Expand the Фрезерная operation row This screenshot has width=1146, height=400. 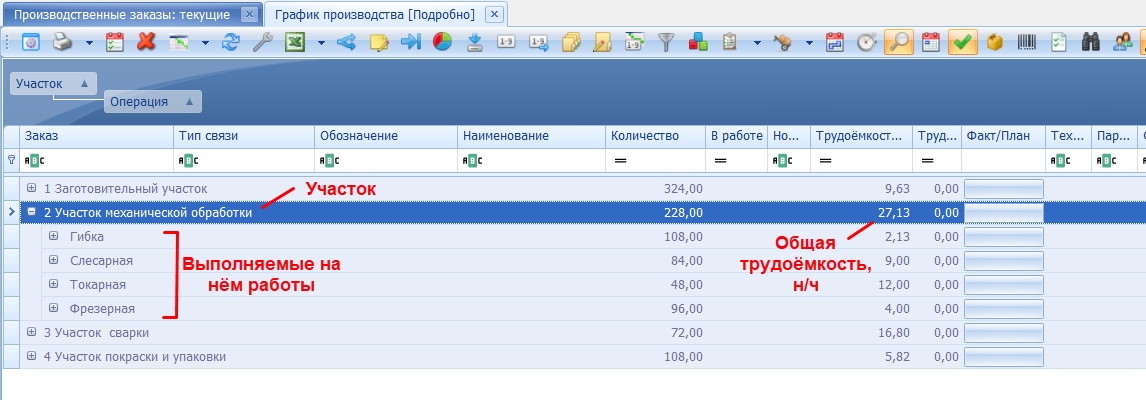point(53,308)
